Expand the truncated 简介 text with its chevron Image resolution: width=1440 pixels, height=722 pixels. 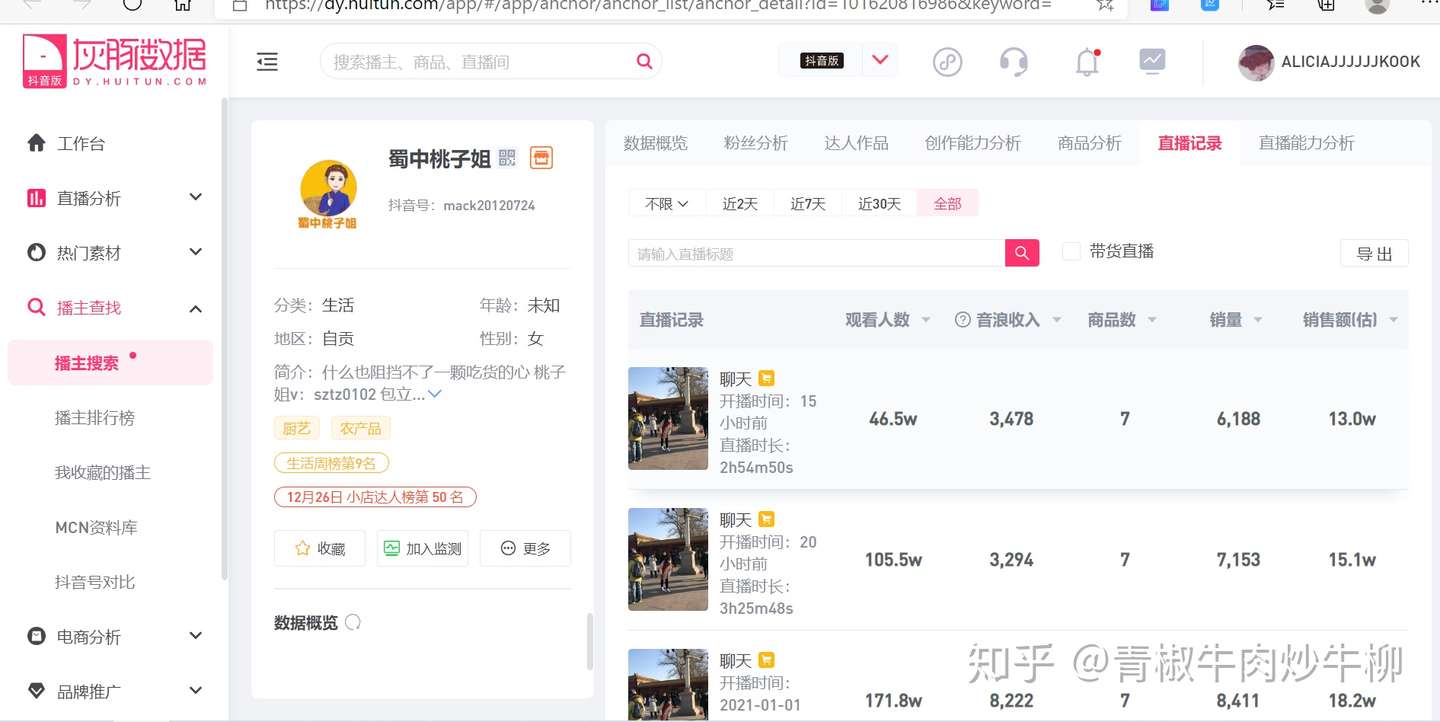pos(435,394)
